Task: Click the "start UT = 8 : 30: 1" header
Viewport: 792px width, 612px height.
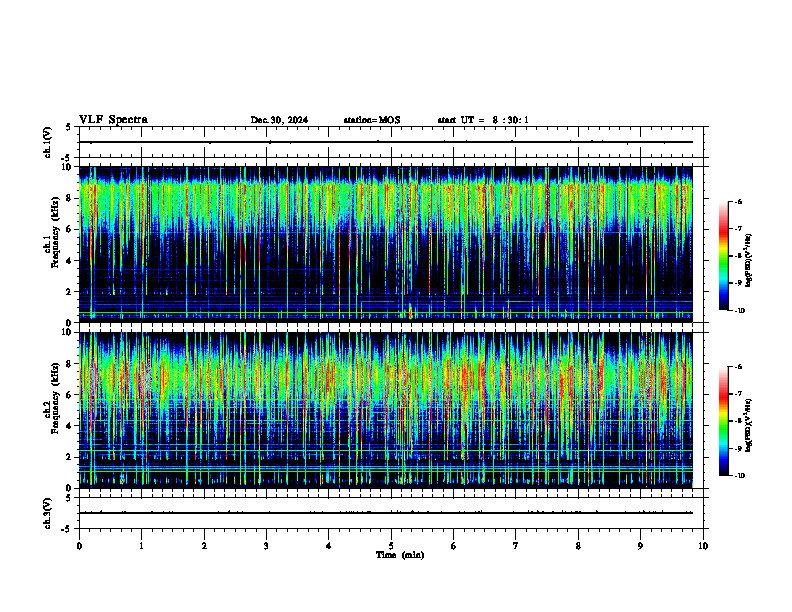Action: tap(483, 120)
